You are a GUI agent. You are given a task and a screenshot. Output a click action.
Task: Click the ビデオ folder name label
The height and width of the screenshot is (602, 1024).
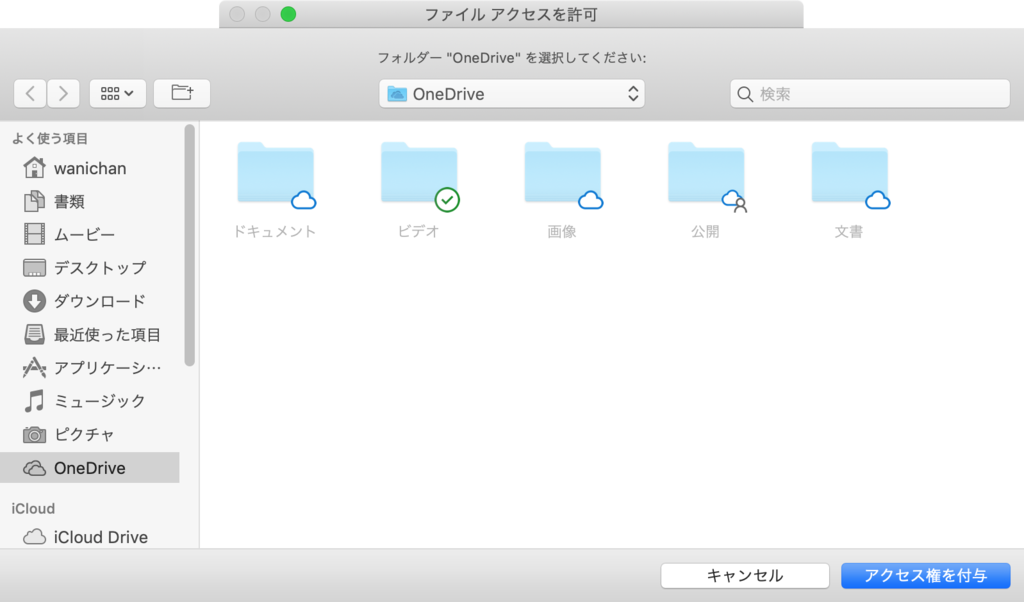coord(419,232)
